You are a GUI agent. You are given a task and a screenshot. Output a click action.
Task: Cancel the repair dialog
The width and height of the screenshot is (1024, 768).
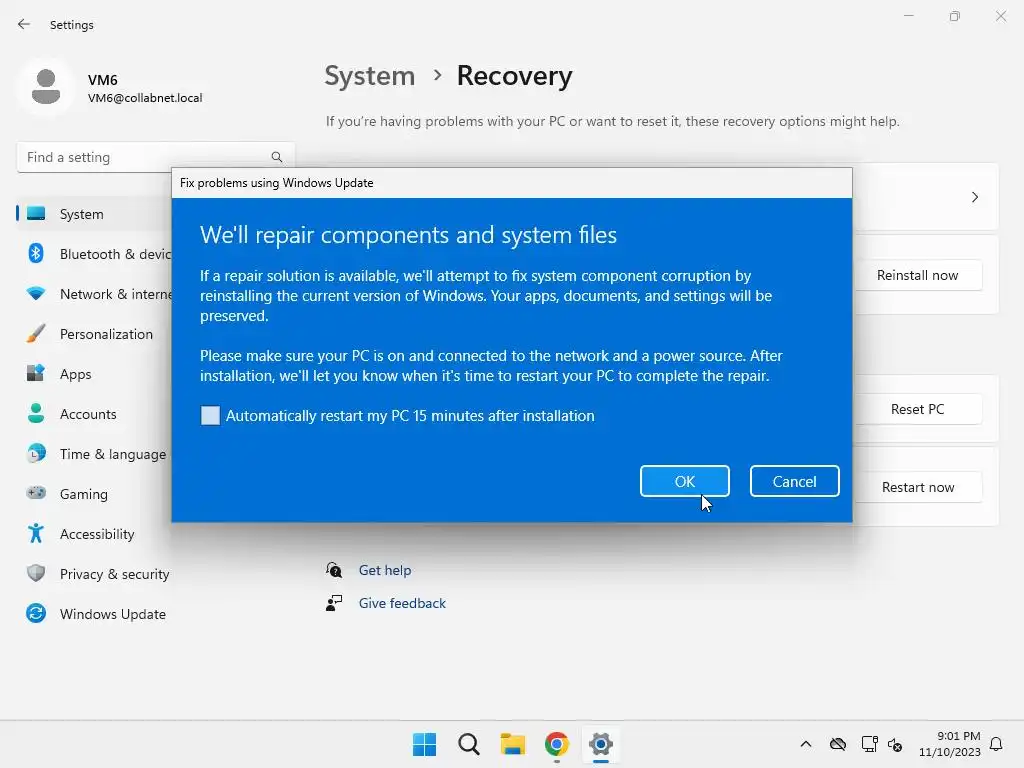tap(794, 481)
